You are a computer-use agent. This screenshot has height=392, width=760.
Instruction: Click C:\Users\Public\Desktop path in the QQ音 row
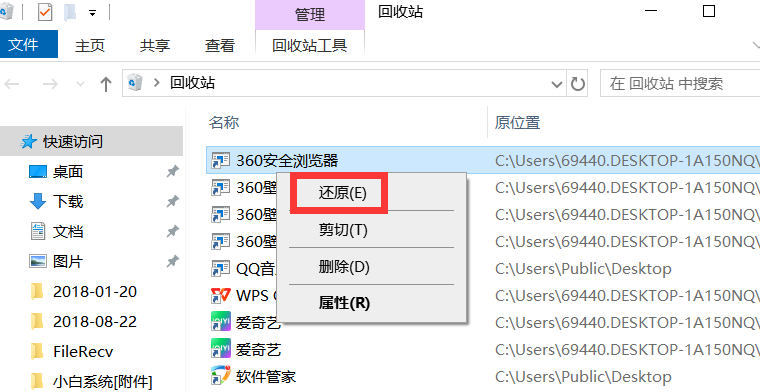point(583,268)
